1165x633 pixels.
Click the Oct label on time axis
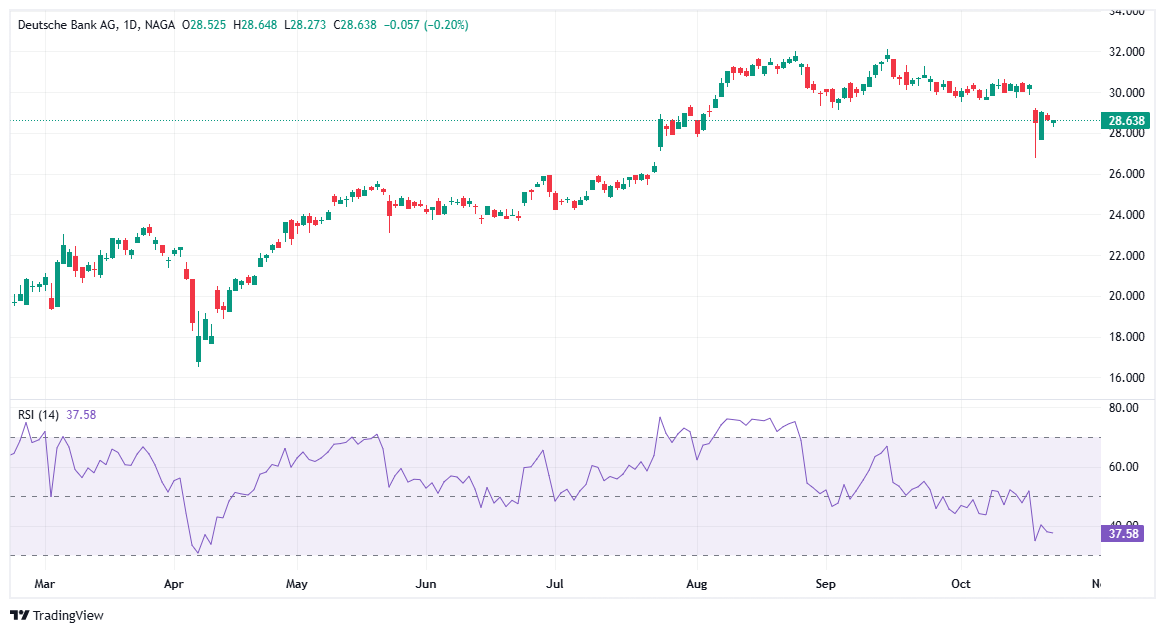pos(961,584)
